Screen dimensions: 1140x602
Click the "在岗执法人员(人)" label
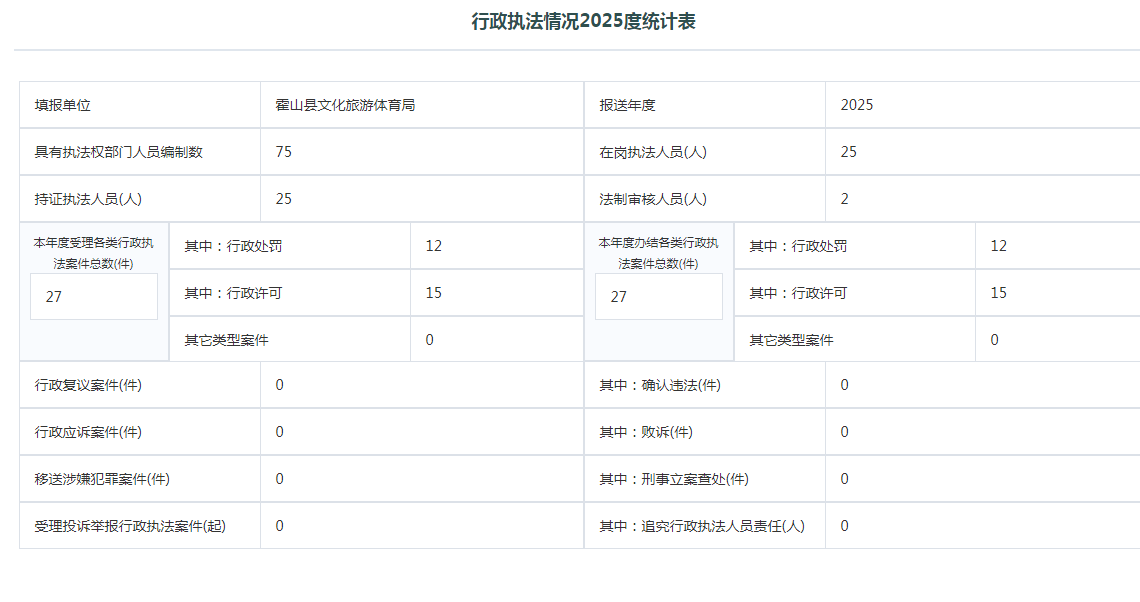coord(653,152)
